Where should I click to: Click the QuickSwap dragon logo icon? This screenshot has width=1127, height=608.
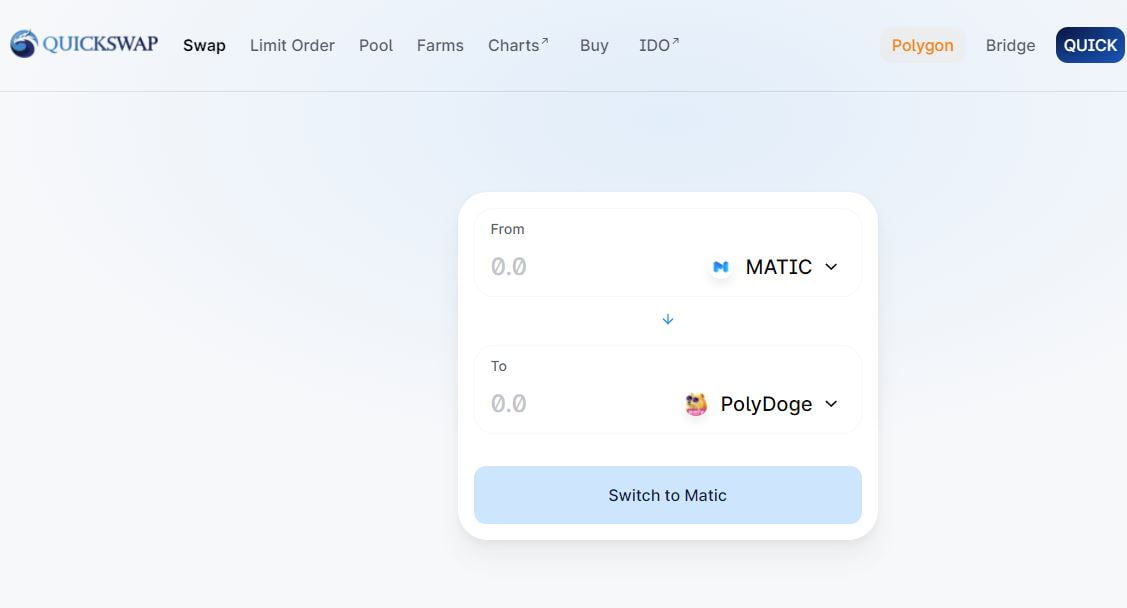[x=24, y=45]
